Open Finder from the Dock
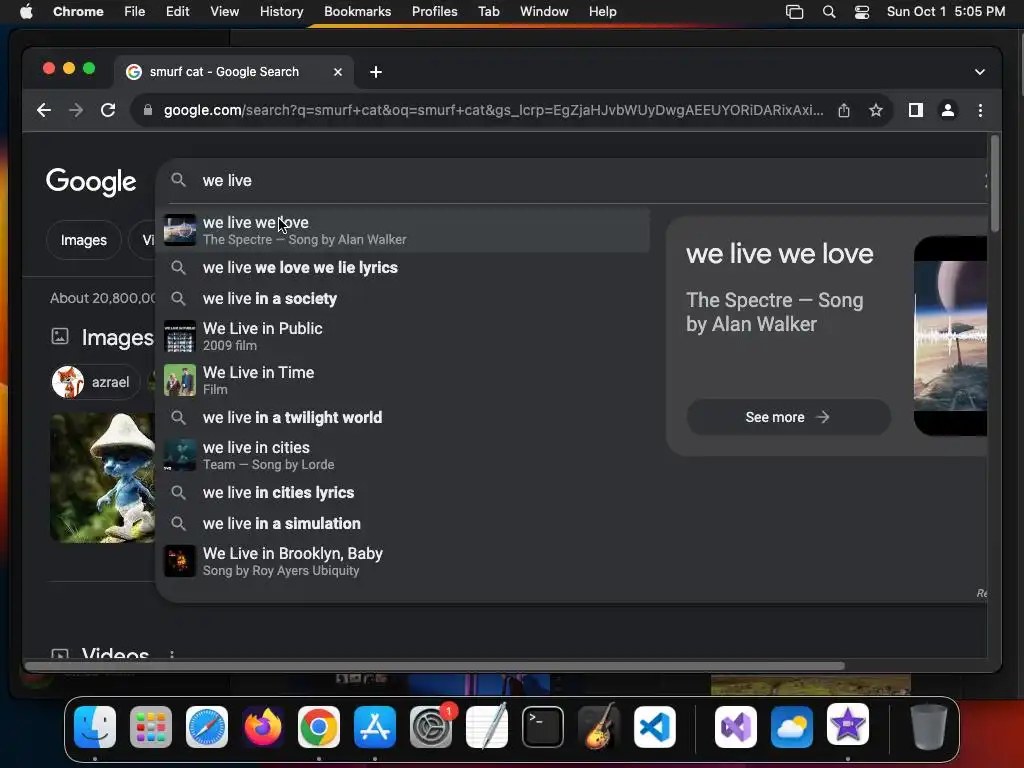The height and width of the screenshot is (768, 1024). [x=95, y=726]
